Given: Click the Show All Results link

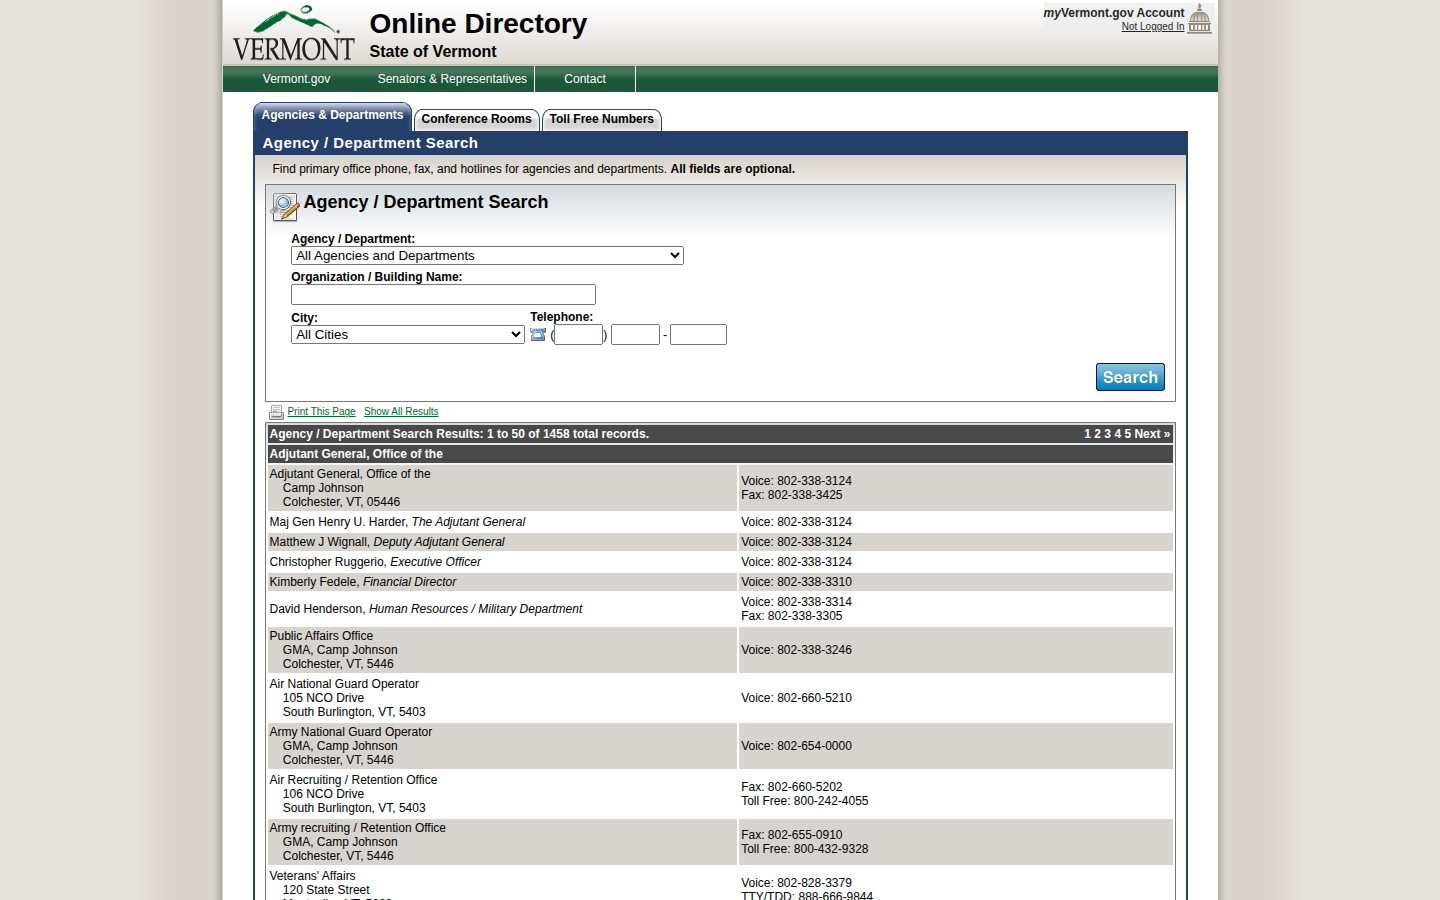Looking at the screenshot, I should 401,412.
